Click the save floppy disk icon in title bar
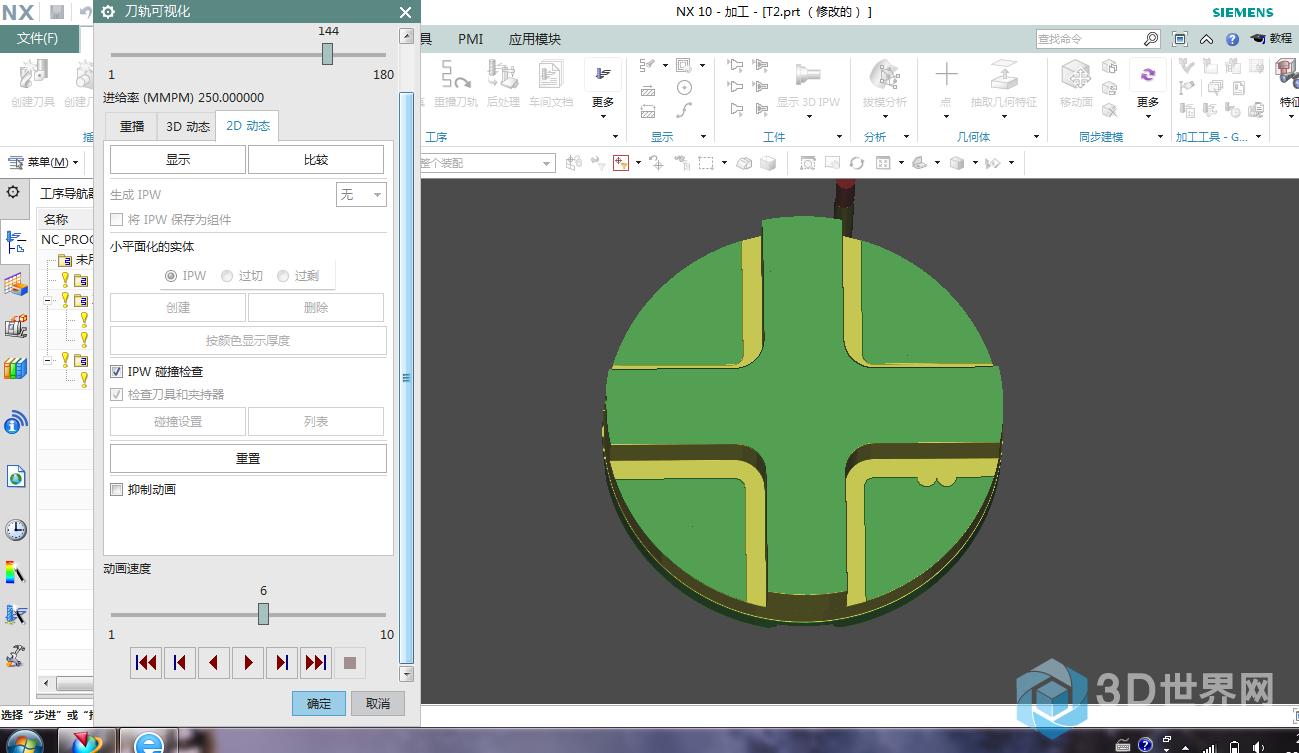Screen dimensions: 1299x753 click(x=57, y=12)
